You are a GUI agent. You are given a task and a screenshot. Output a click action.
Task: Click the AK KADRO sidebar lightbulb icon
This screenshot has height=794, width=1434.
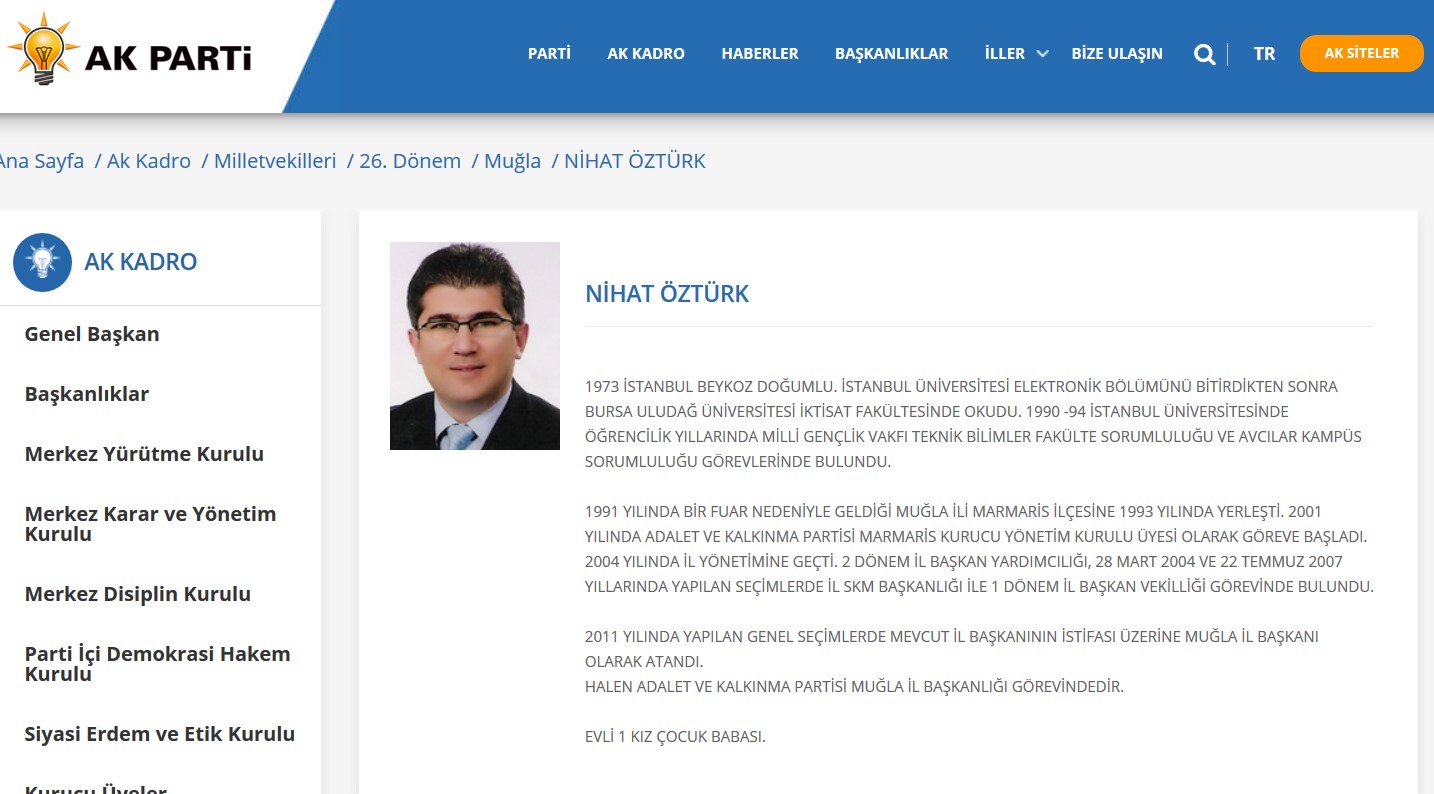[x=42, y=262]
